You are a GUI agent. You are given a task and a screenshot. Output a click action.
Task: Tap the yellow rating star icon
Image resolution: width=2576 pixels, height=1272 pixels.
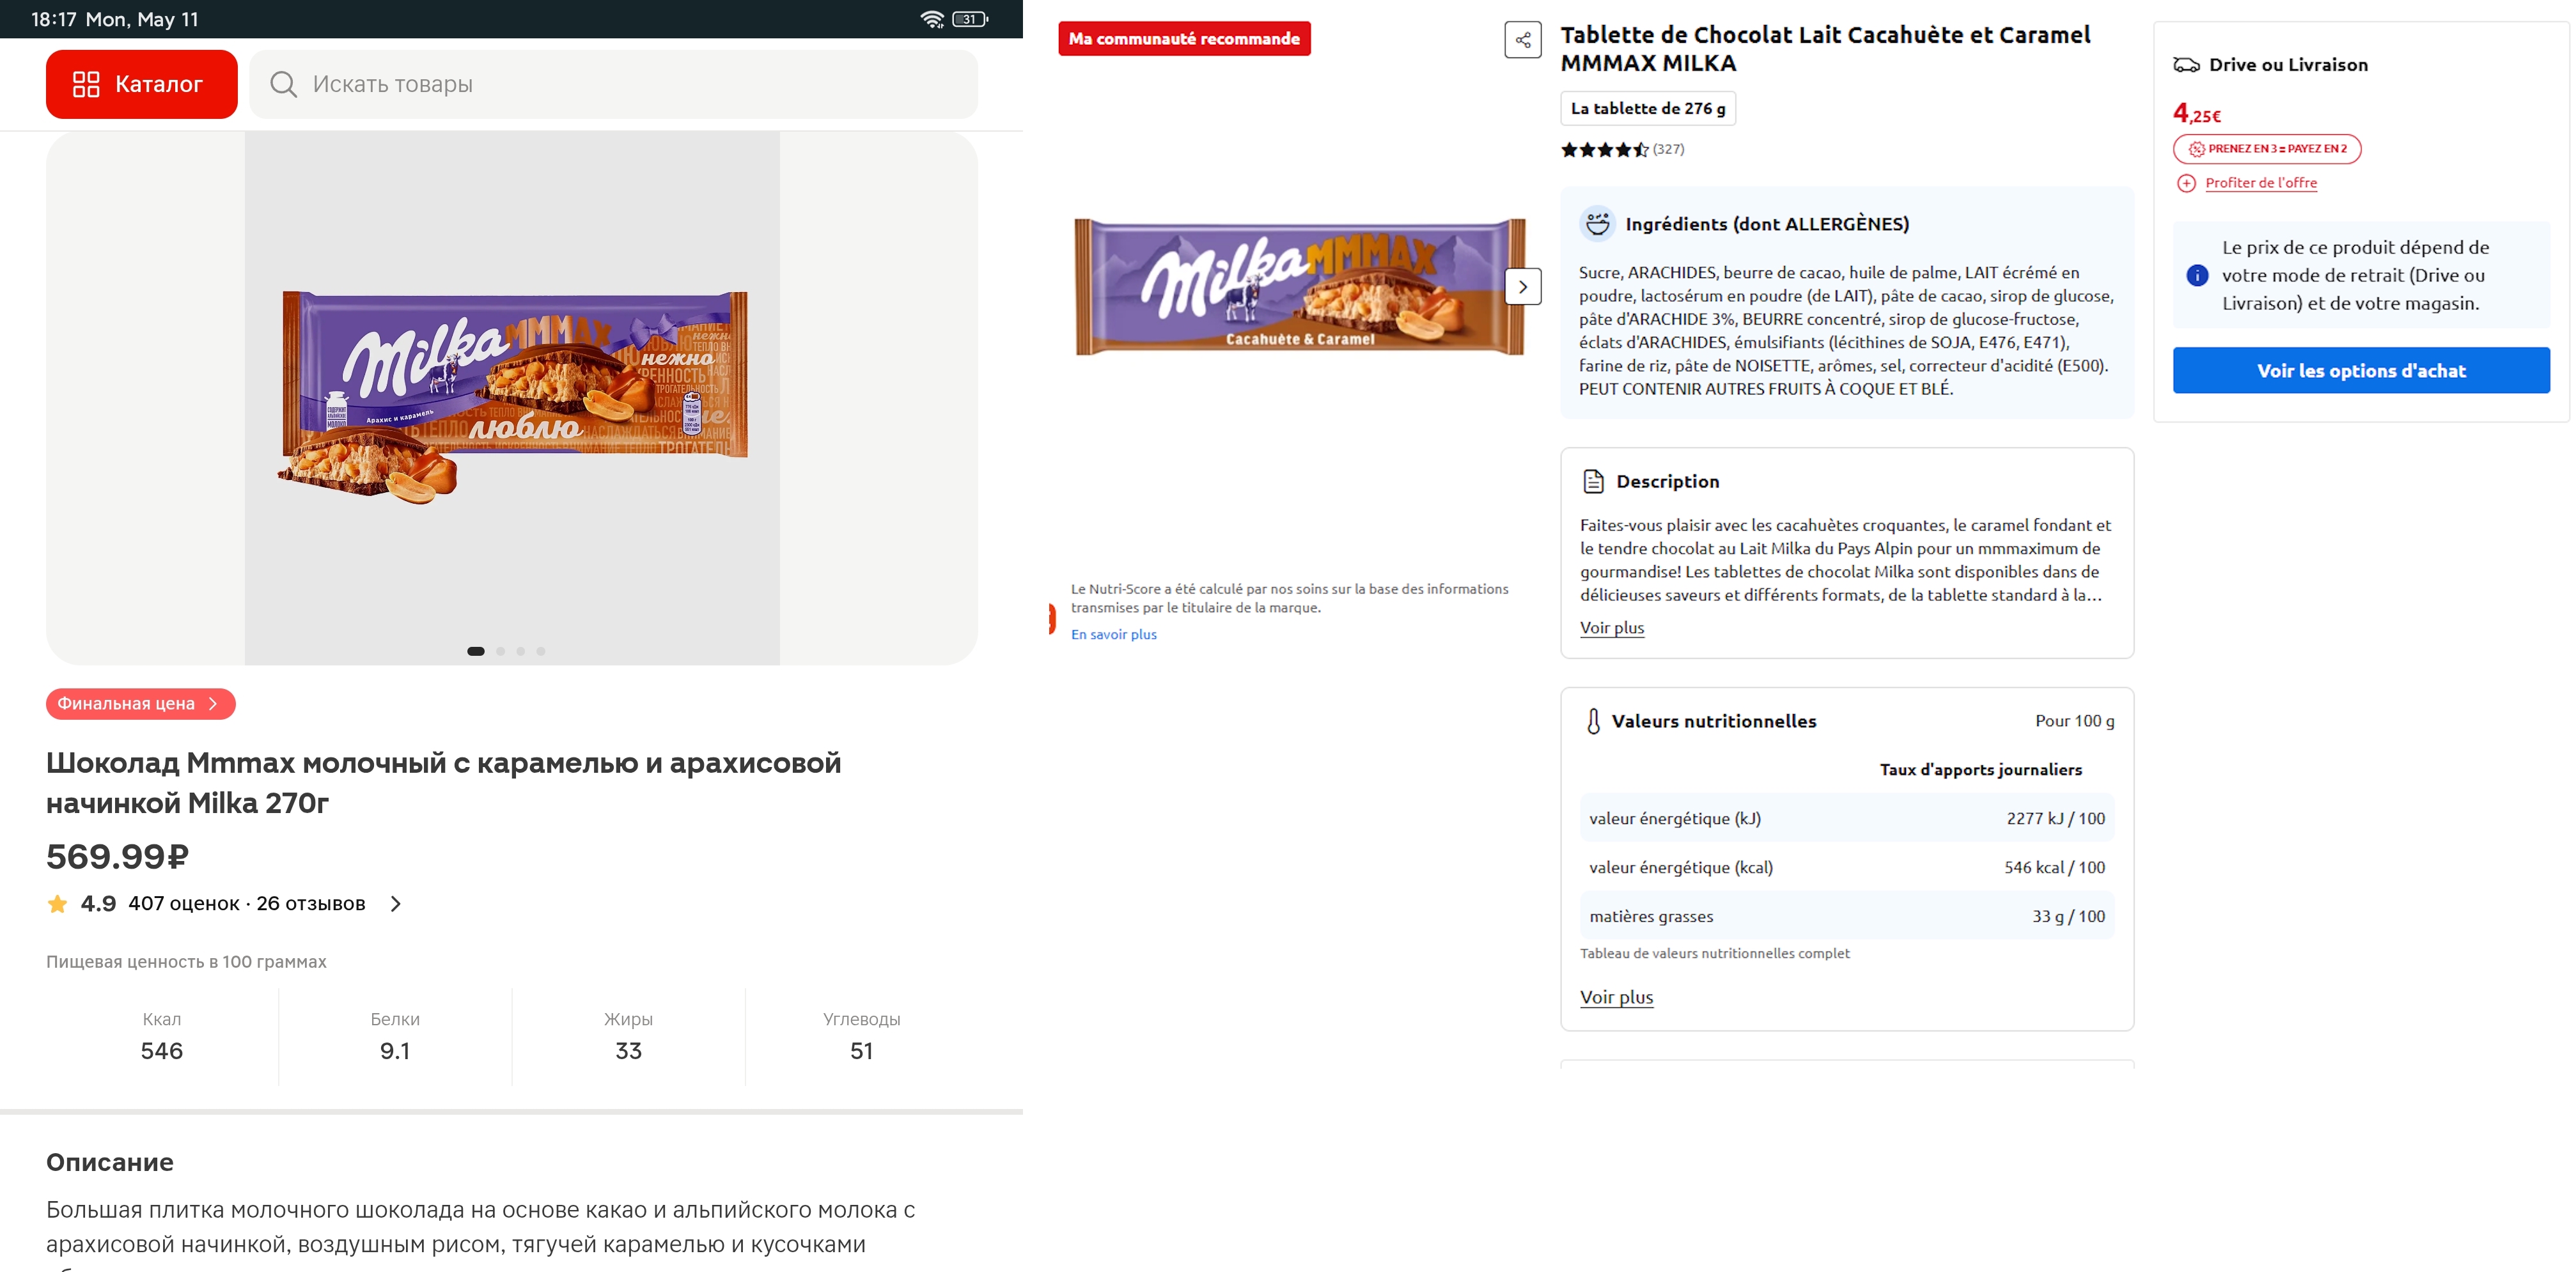coord(58,904)
